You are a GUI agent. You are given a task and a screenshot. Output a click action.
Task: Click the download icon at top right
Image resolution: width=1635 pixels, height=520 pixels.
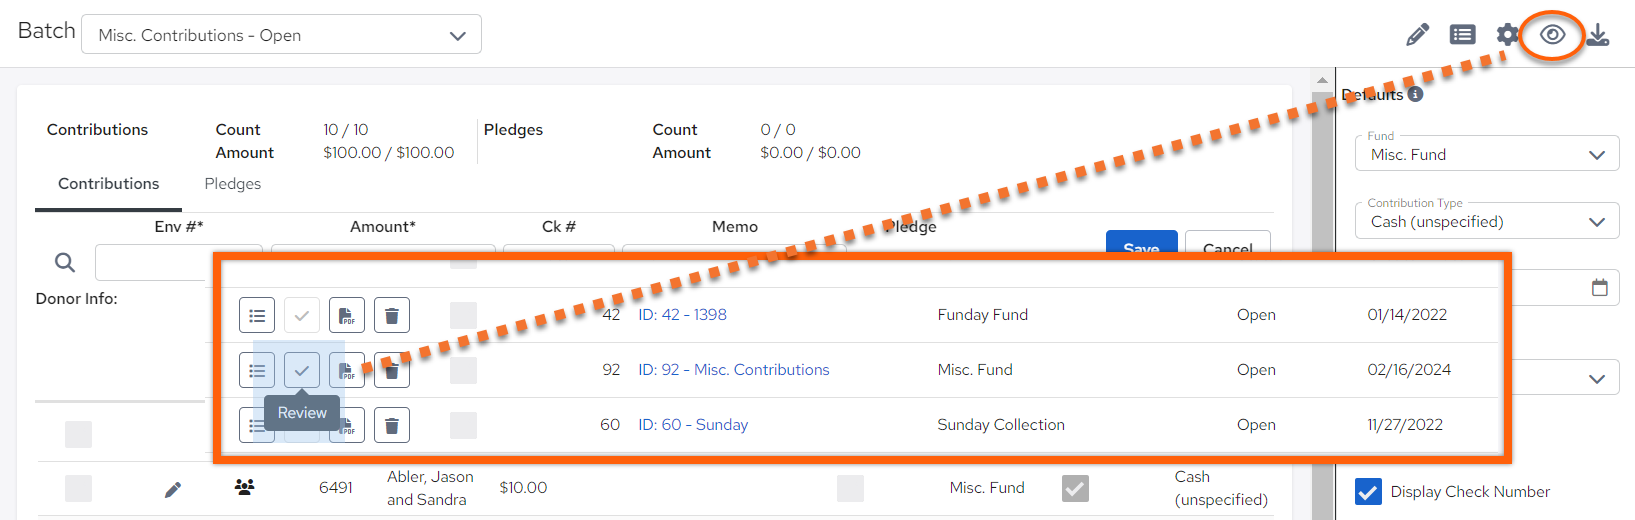(1598, 35)
